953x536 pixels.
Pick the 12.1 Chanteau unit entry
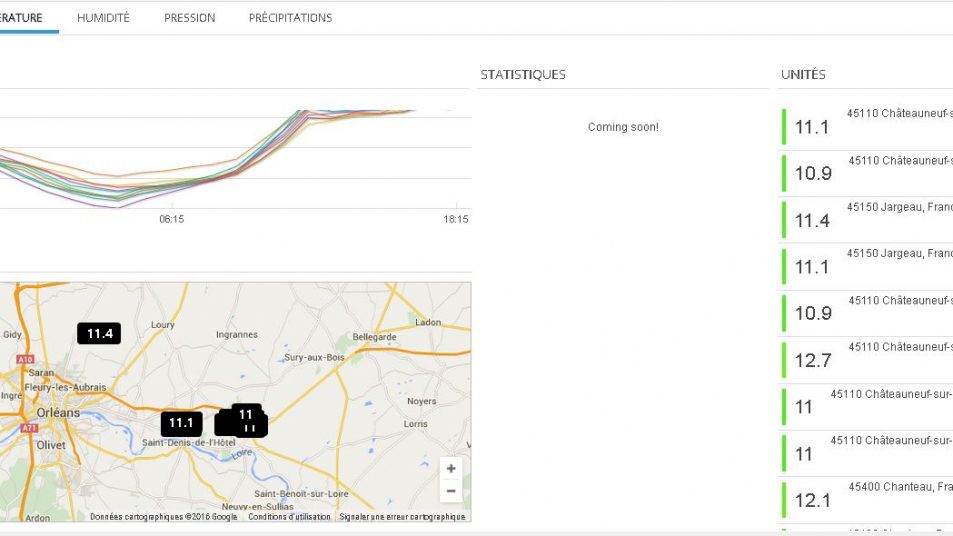tap(866, 494)
